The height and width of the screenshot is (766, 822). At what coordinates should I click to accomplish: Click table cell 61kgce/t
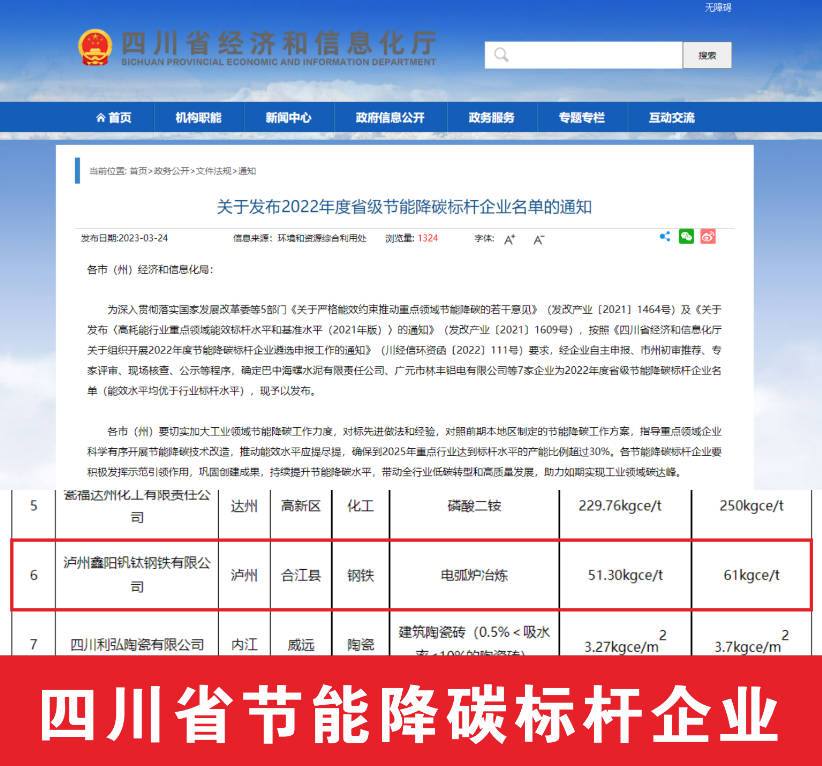tap(752, 576)
